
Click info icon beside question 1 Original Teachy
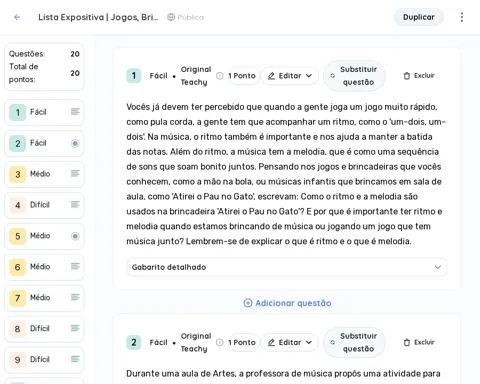220,76
